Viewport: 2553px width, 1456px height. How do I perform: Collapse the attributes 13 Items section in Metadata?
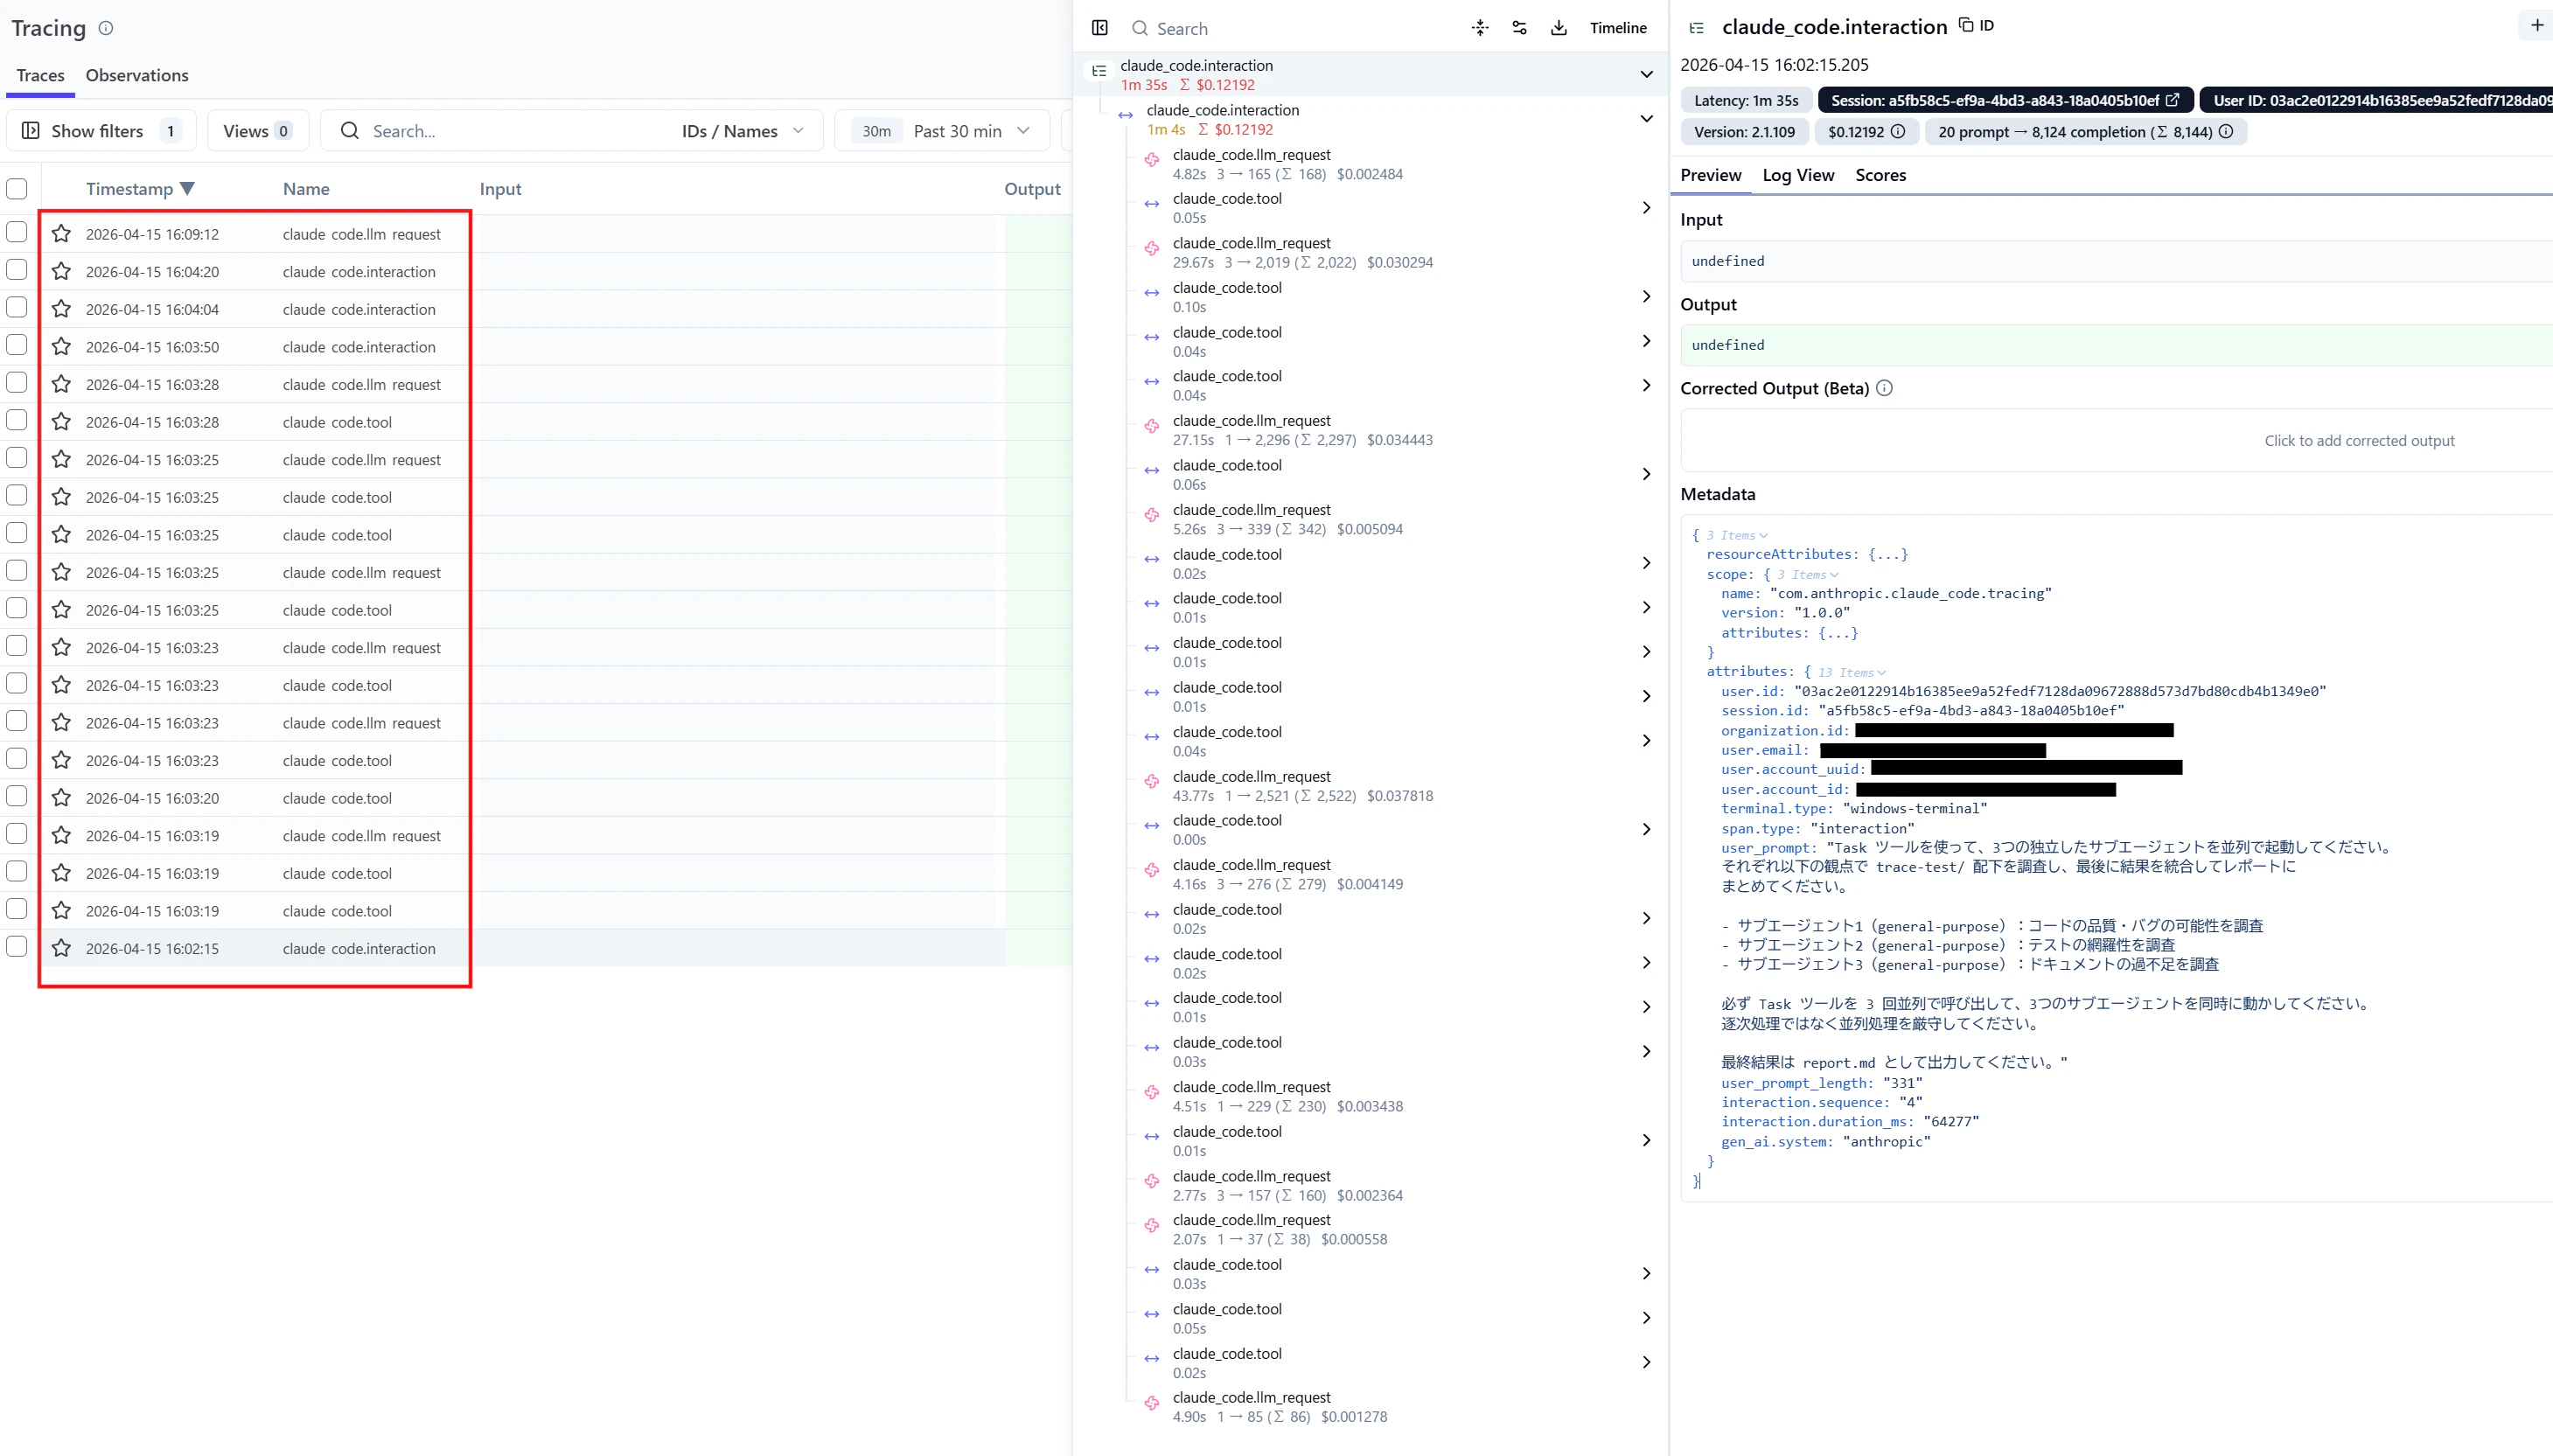(1852, 672)
